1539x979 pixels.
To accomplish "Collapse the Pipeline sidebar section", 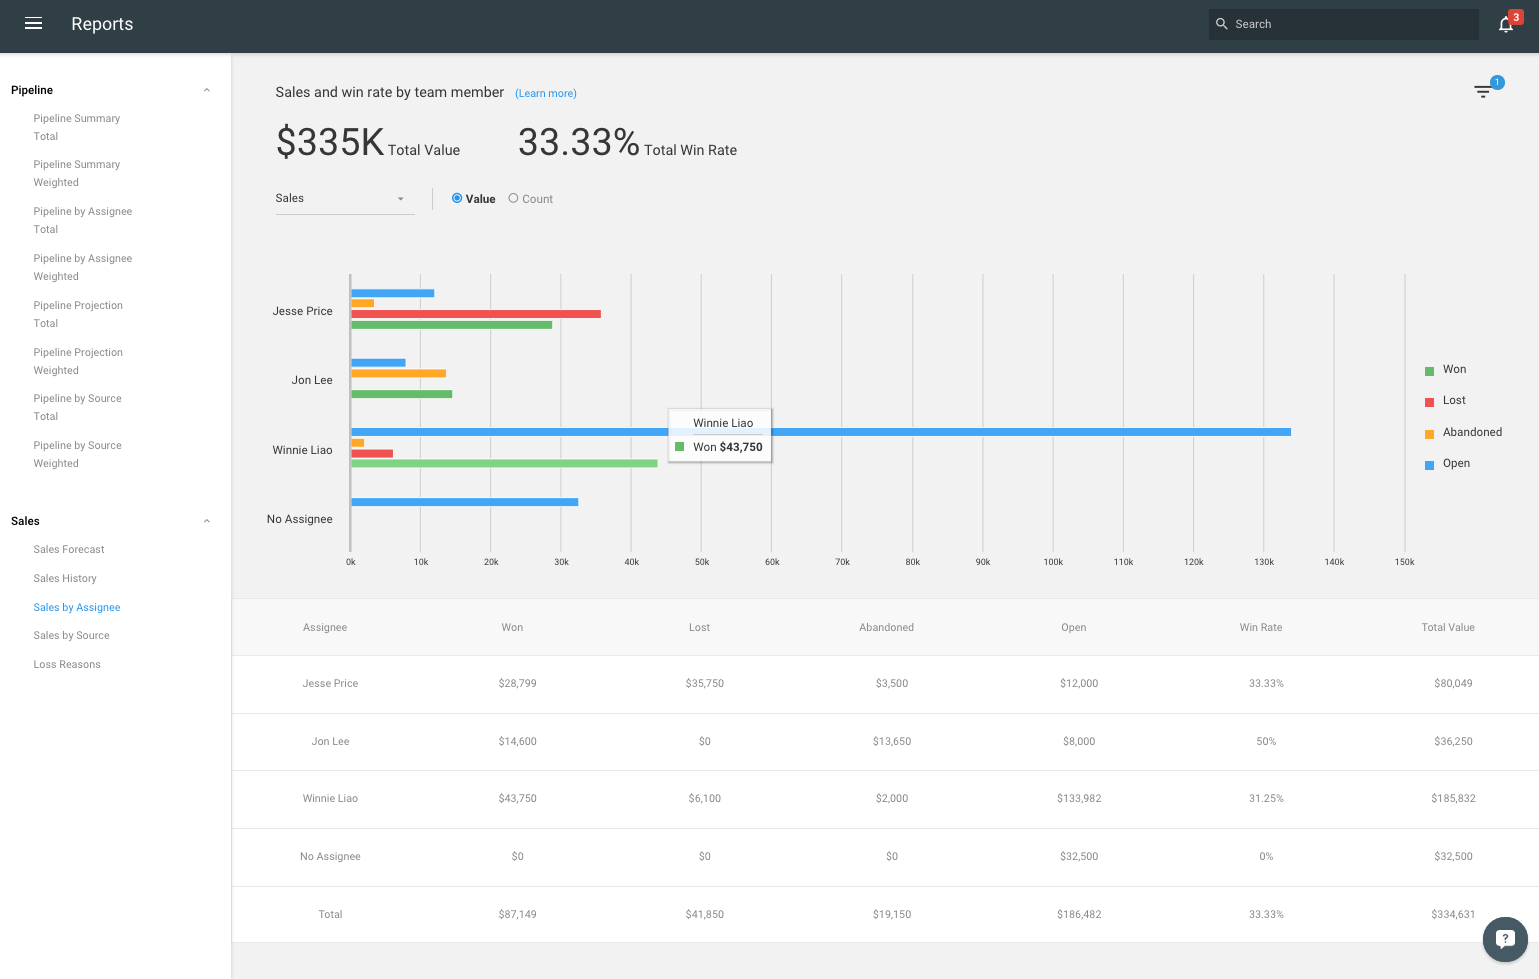I will pos(207,90).
